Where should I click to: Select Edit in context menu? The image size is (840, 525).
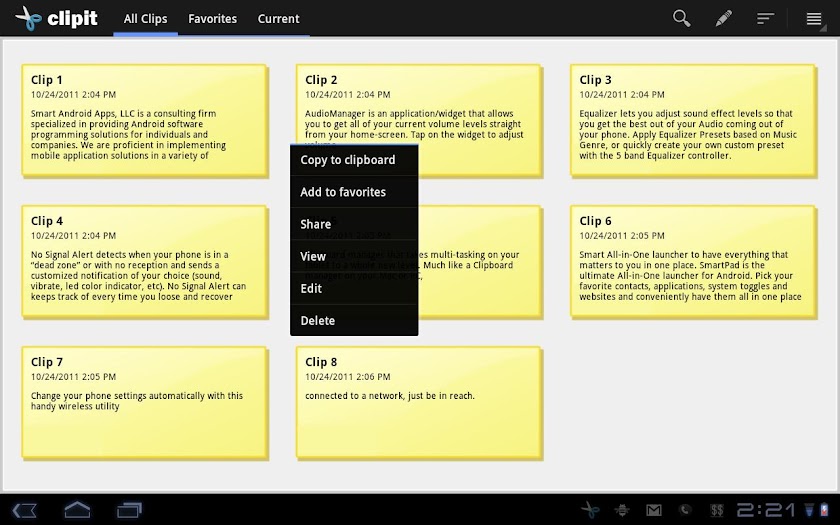click(x=354, y=288)
